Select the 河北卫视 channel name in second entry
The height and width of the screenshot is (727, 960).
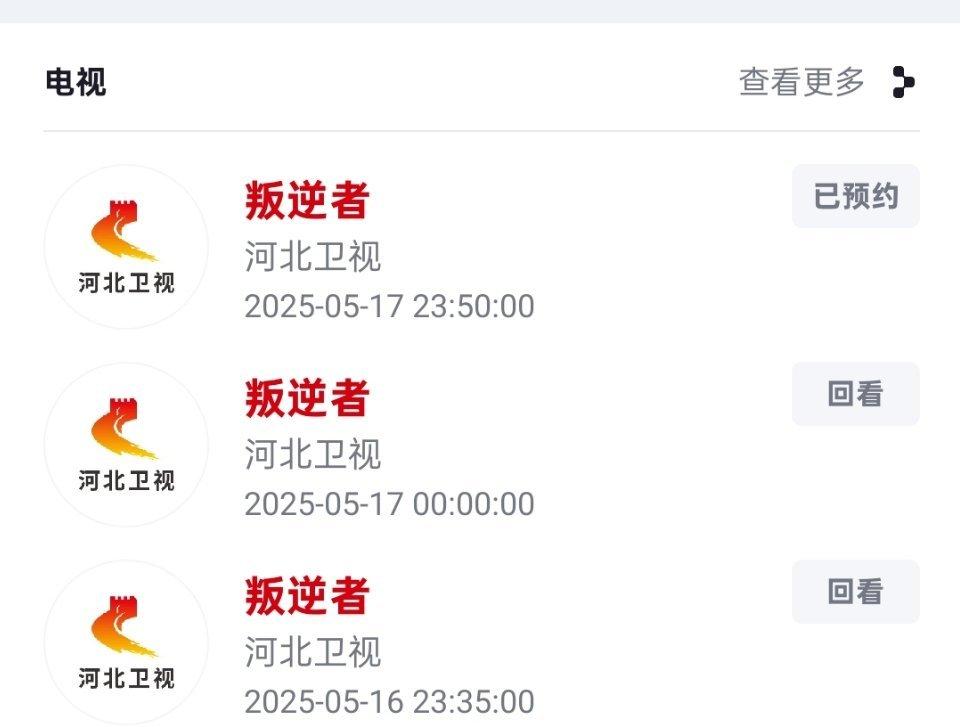click(x=313, y=453)
